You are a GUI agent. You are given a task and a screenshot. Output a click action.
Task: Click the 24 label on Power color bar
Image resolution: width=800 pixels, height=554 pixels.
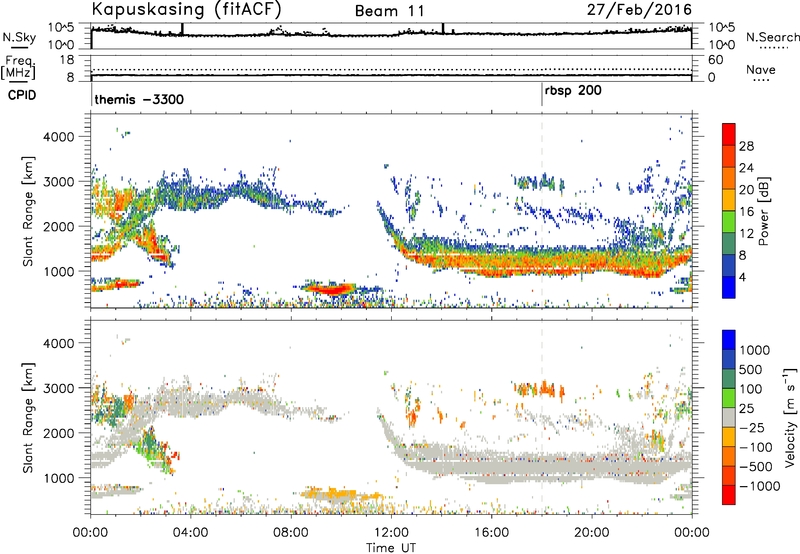click(746, 168)
